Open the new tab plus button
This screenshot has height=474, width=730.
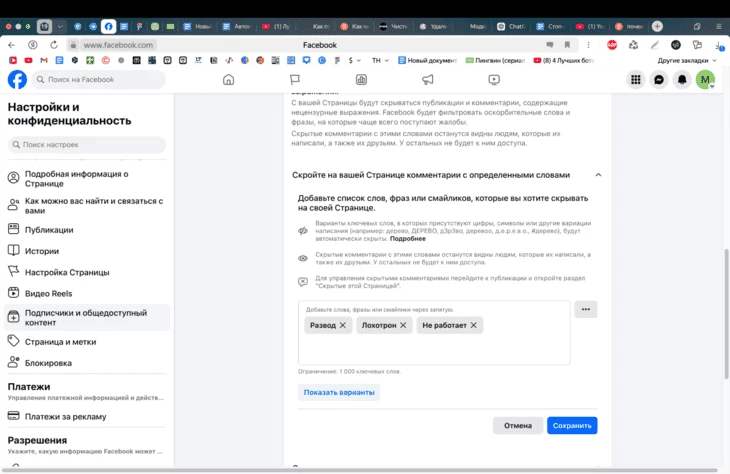(657, 27)
